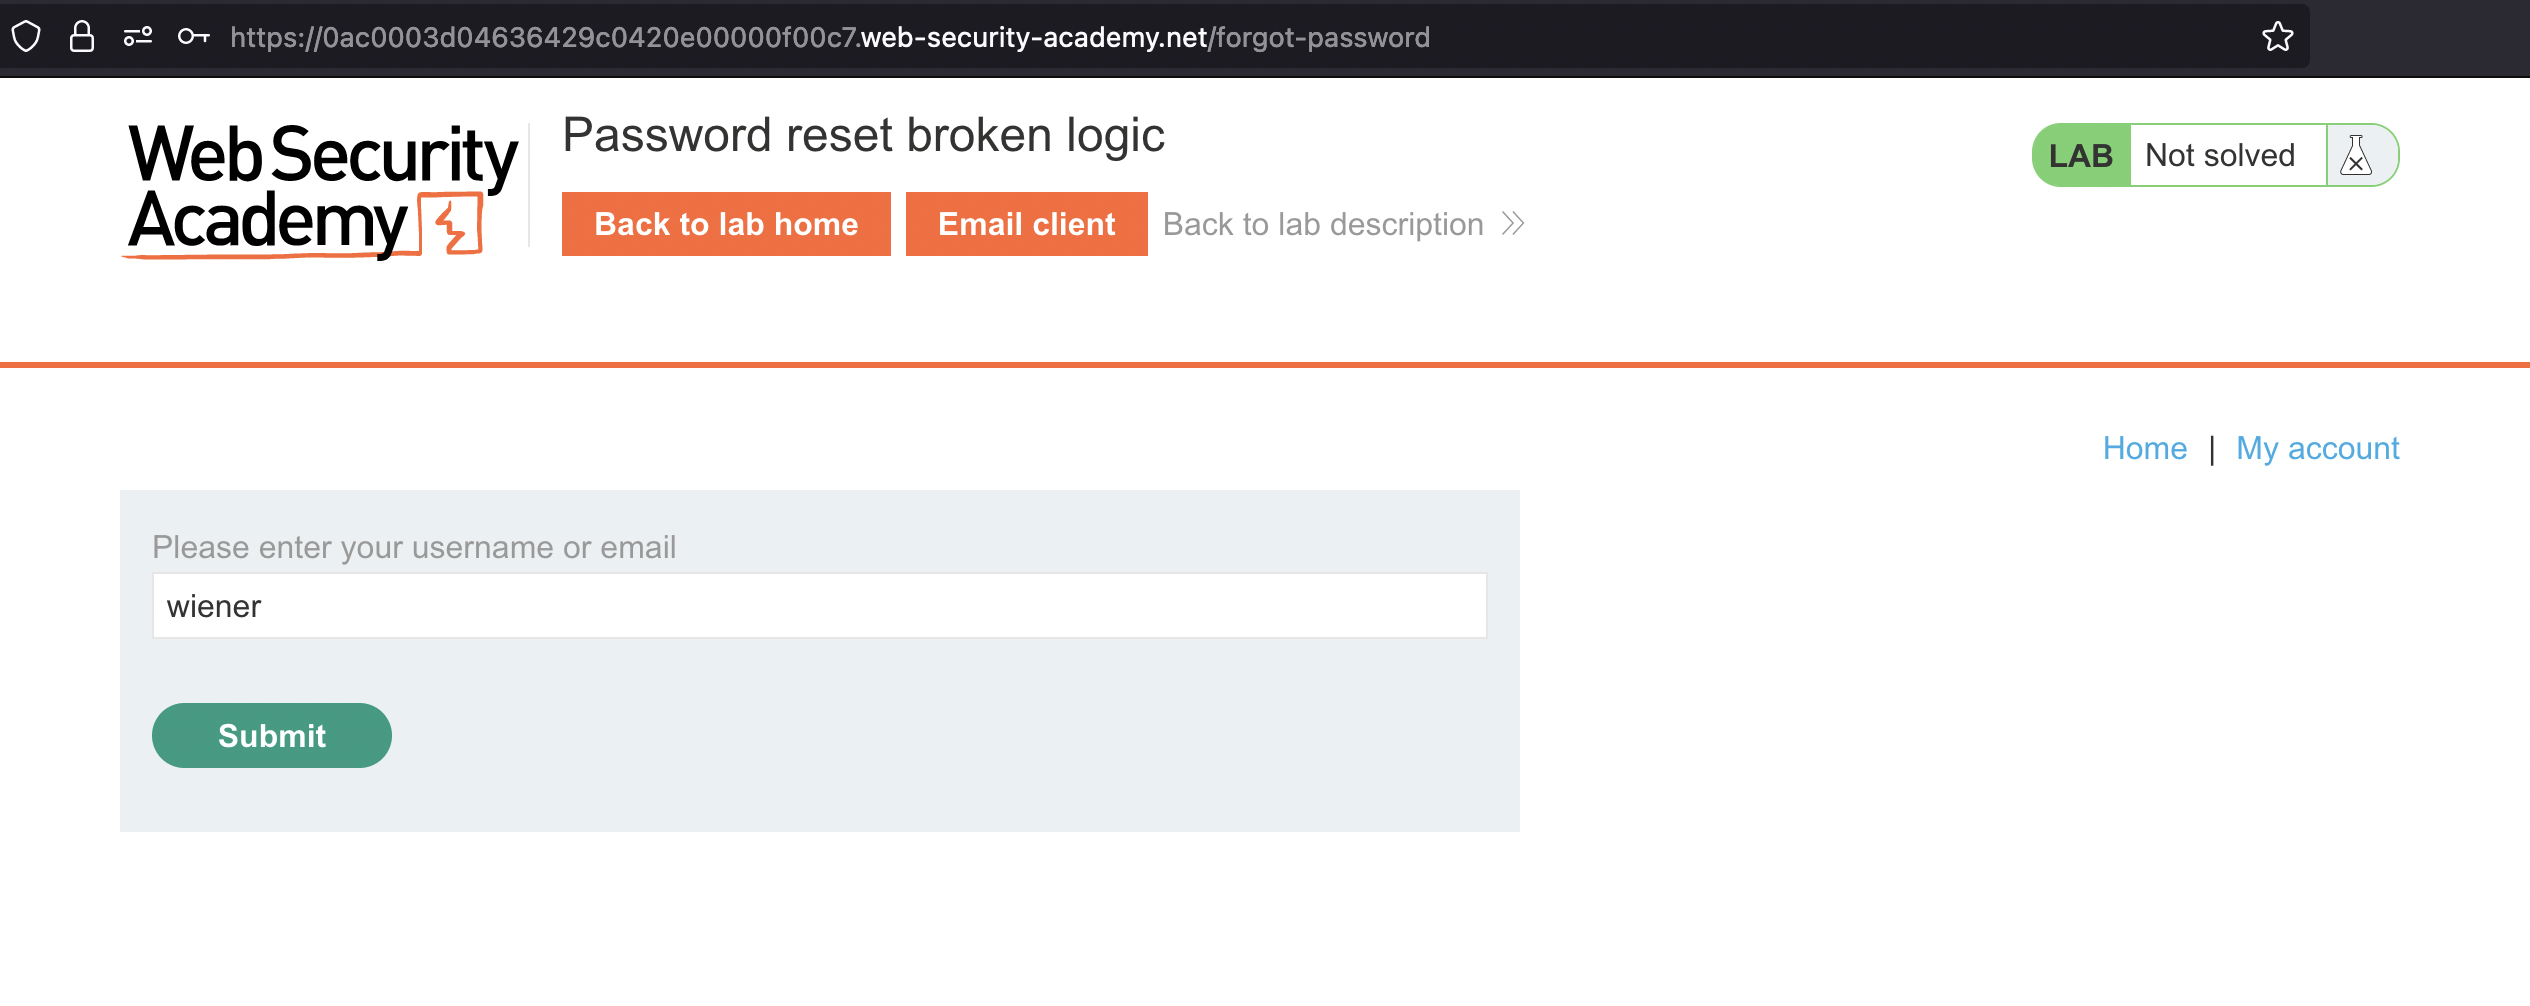Click the Password reset broken logic heading

tap(863, 135)
